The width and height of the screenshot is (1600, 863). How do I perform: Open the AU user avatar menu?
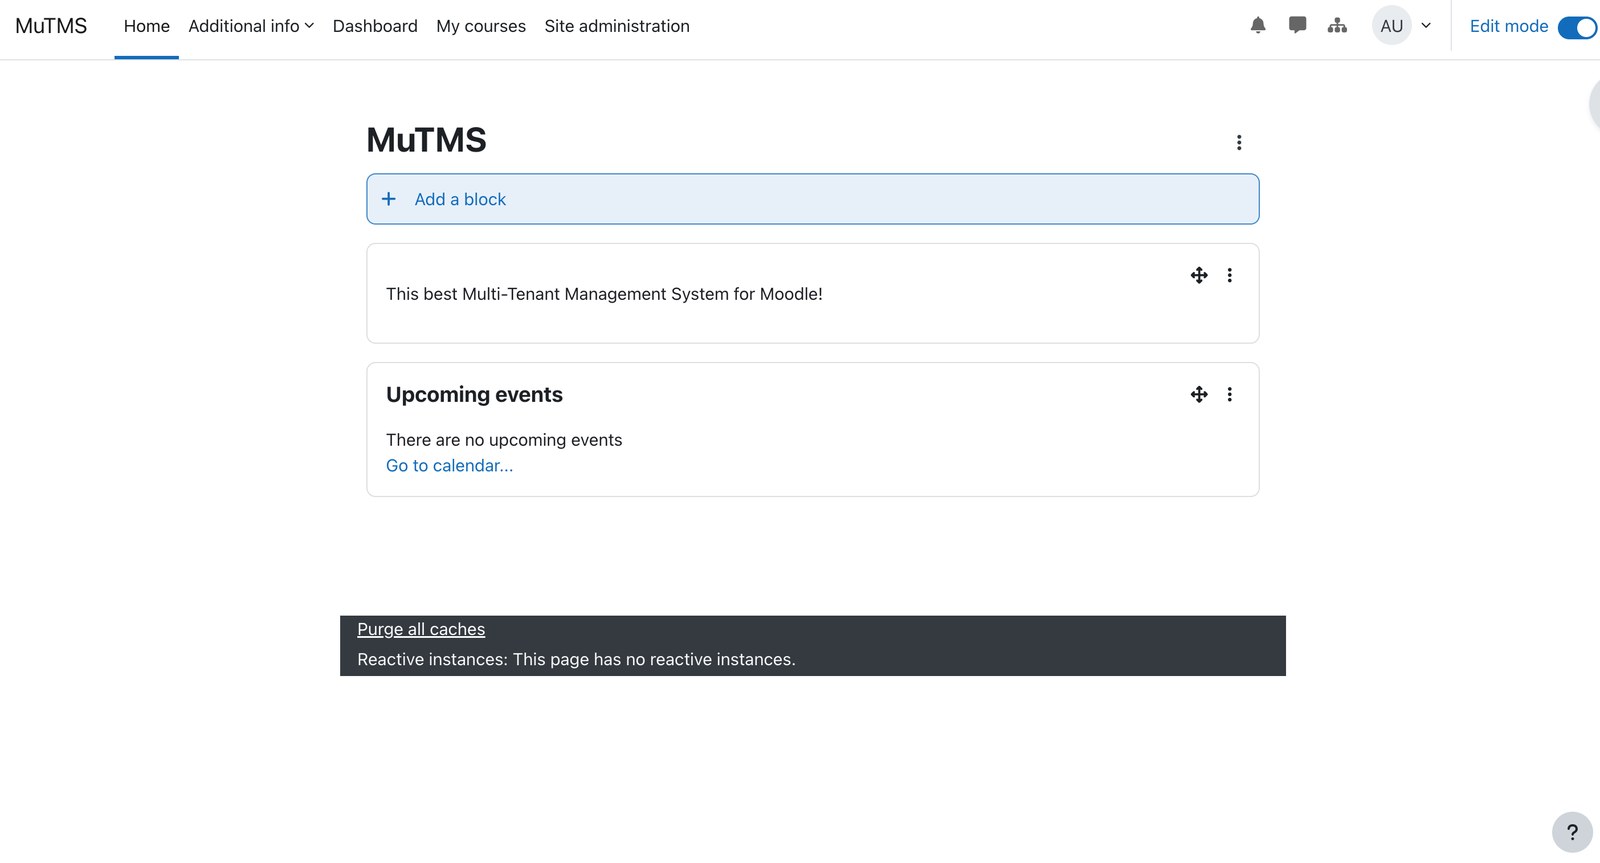point(1391,26)
